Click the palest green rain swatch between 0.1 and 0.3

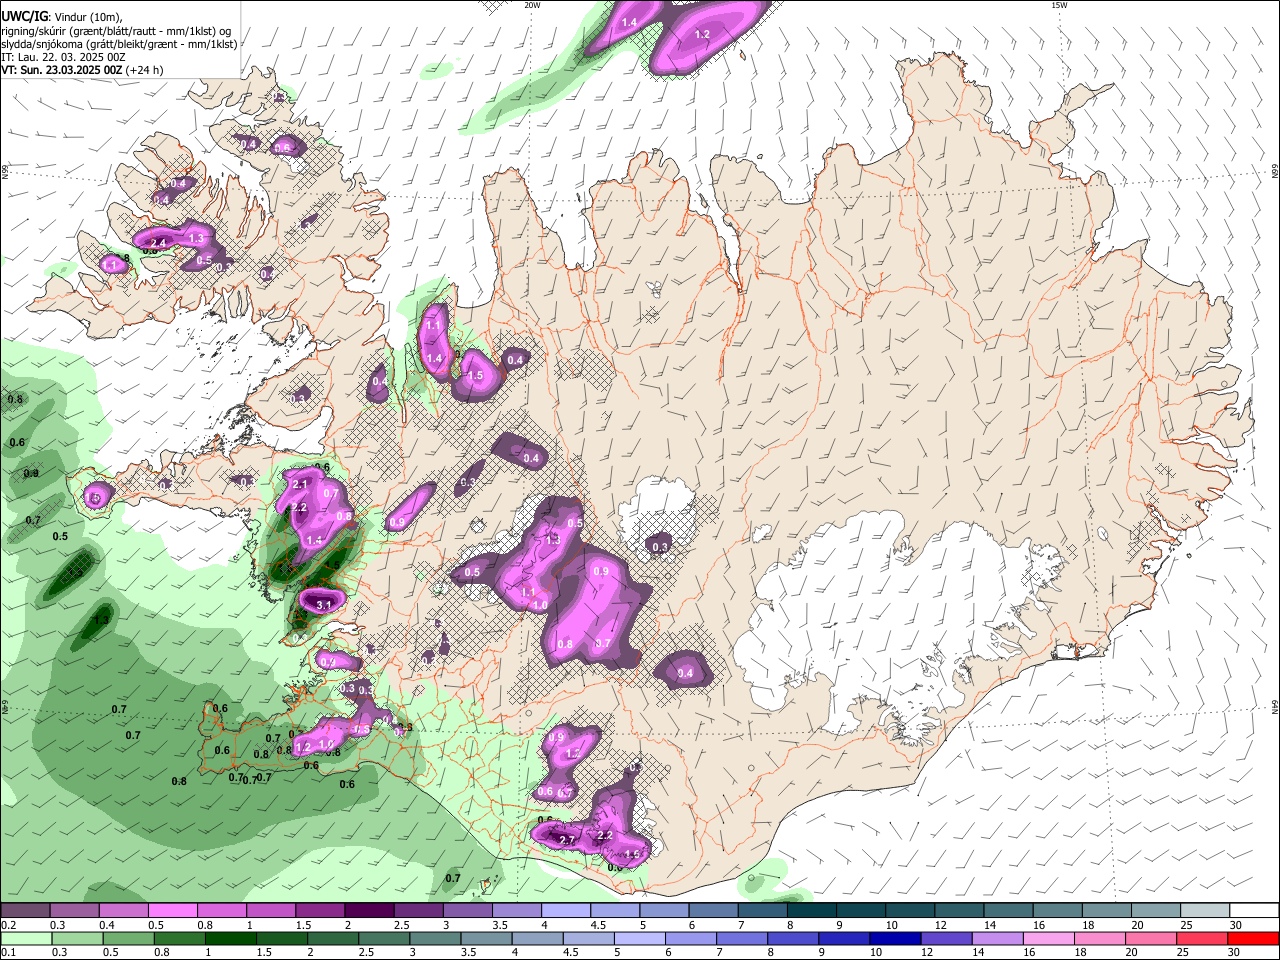26,939
